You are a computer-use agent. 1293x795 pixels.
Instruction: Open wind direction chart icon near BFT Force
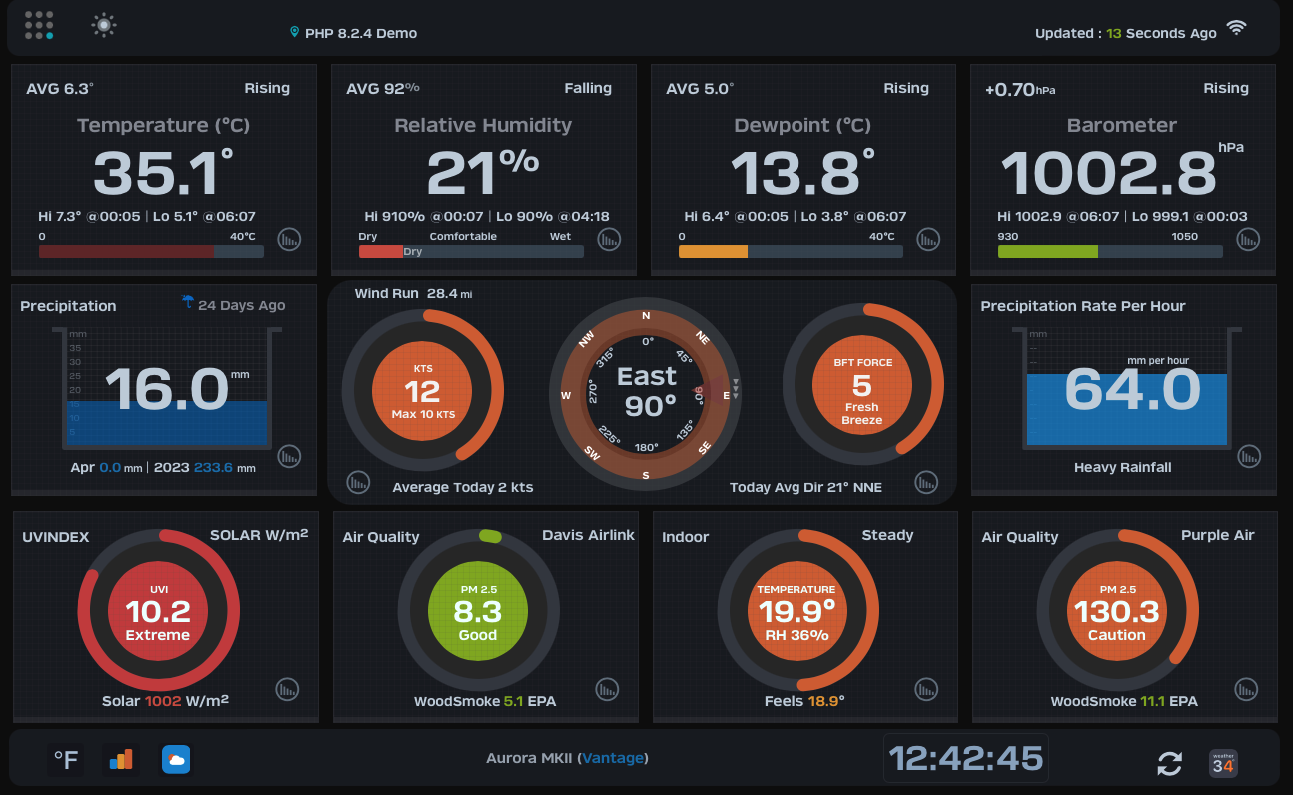[x=926, y=482]
